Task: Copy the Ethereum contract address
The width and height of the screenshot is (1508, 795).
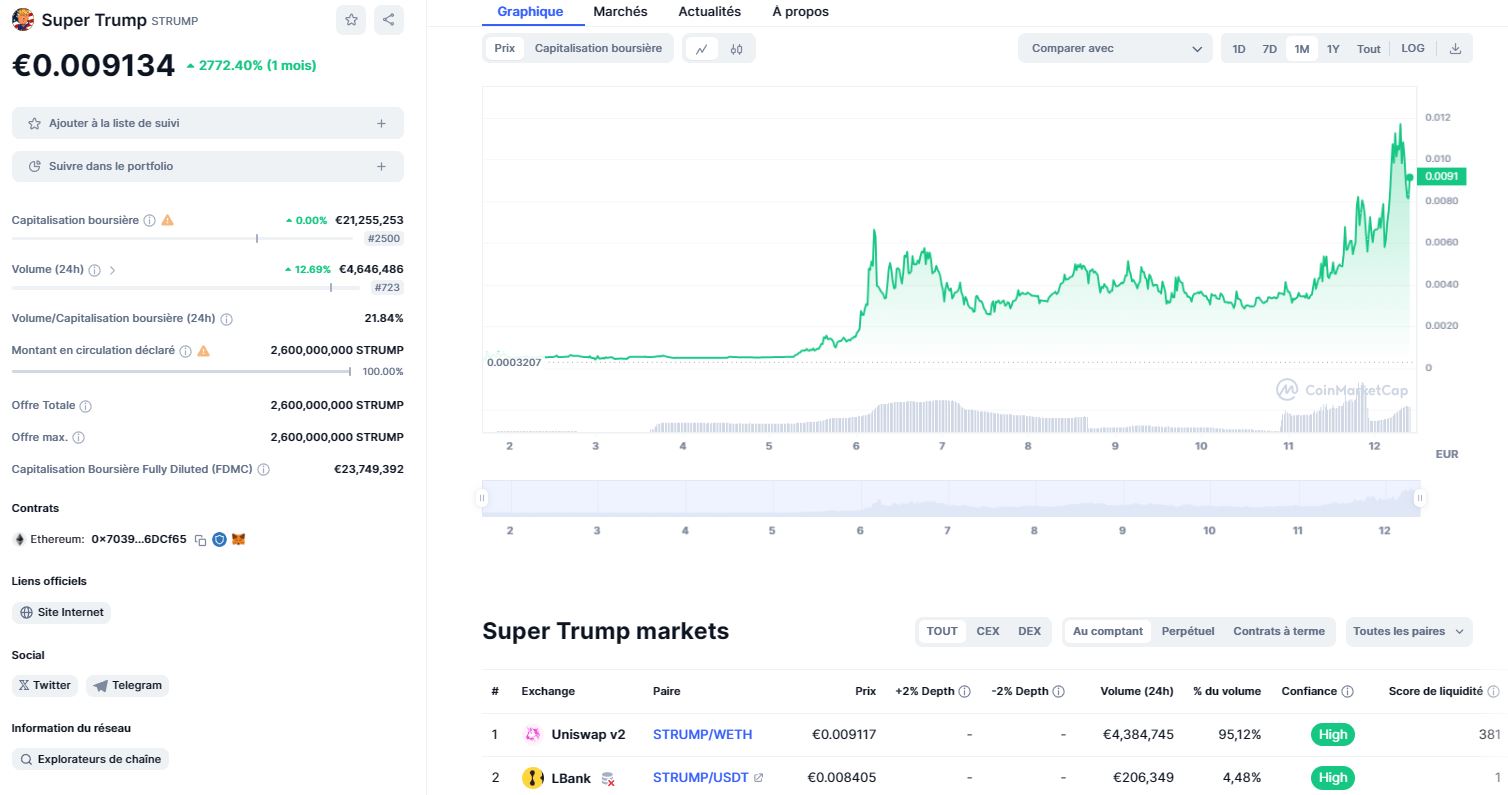Action: click(200, 540)
